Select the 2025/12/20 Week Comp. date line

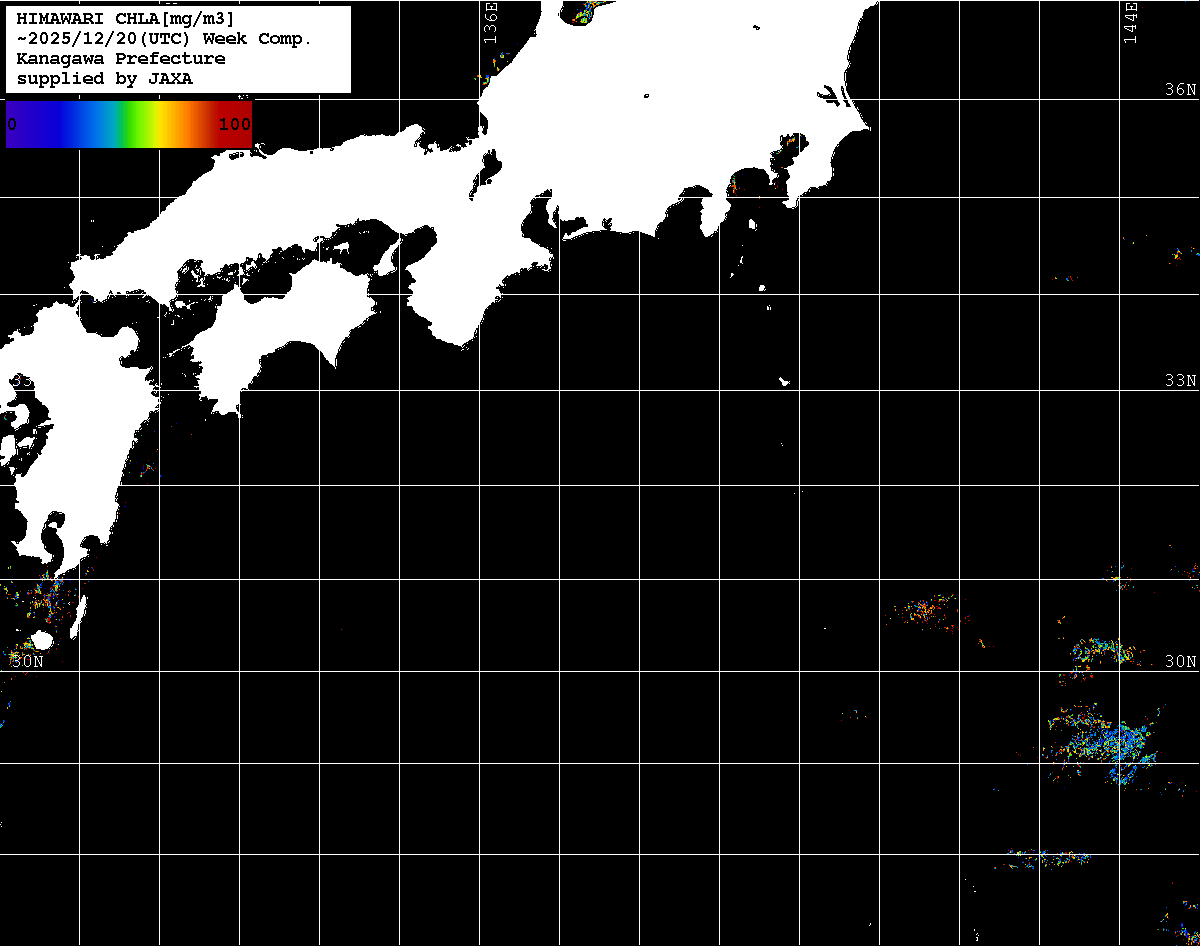(x=165, y=39)
